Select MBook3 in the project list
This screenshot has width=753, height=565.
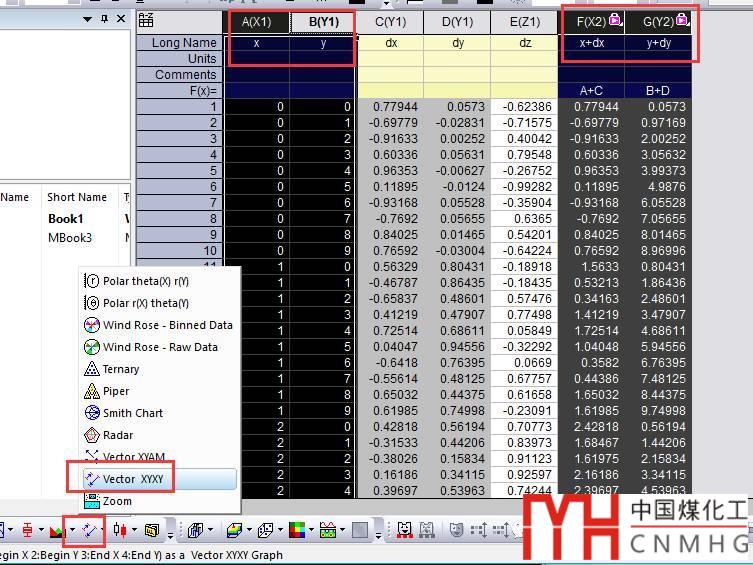[70, 238]
